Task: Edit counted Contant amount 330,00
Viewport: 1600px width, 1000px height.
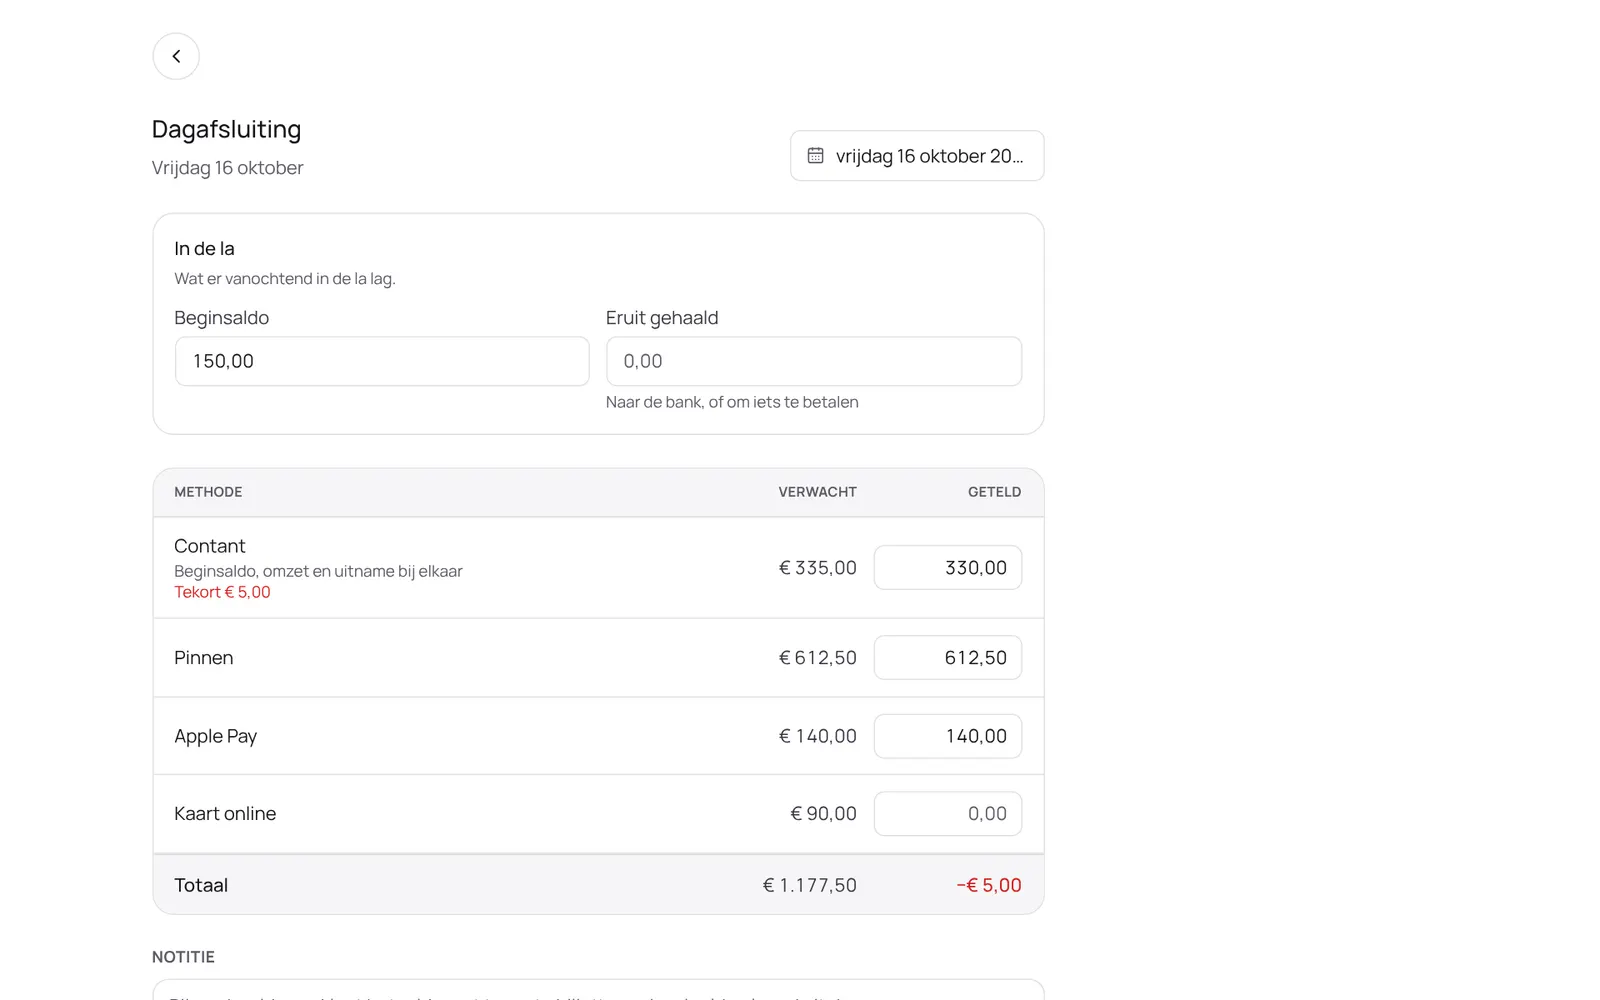Action: [x=948, y=568]
